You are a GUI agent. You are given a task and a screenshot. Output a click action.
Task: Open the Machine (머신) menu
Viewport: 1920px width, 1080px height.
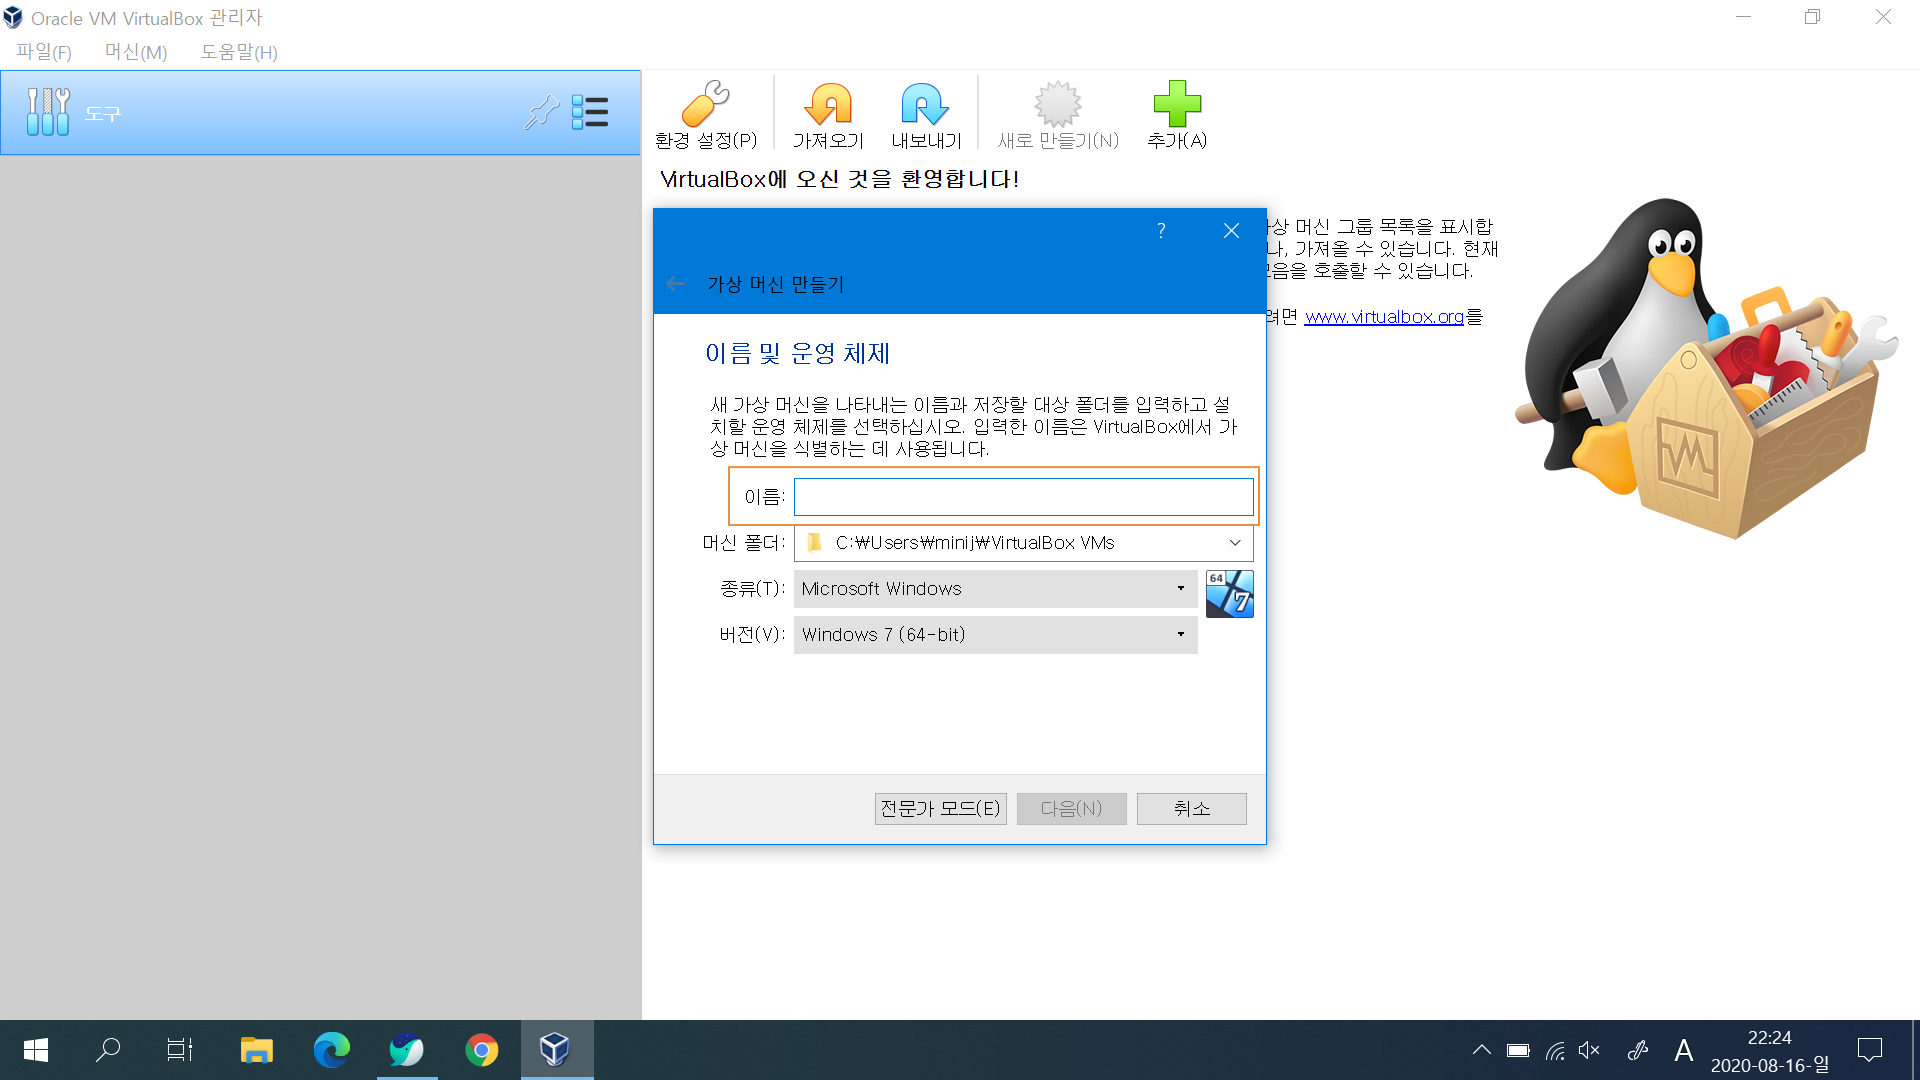pos(136,52)
